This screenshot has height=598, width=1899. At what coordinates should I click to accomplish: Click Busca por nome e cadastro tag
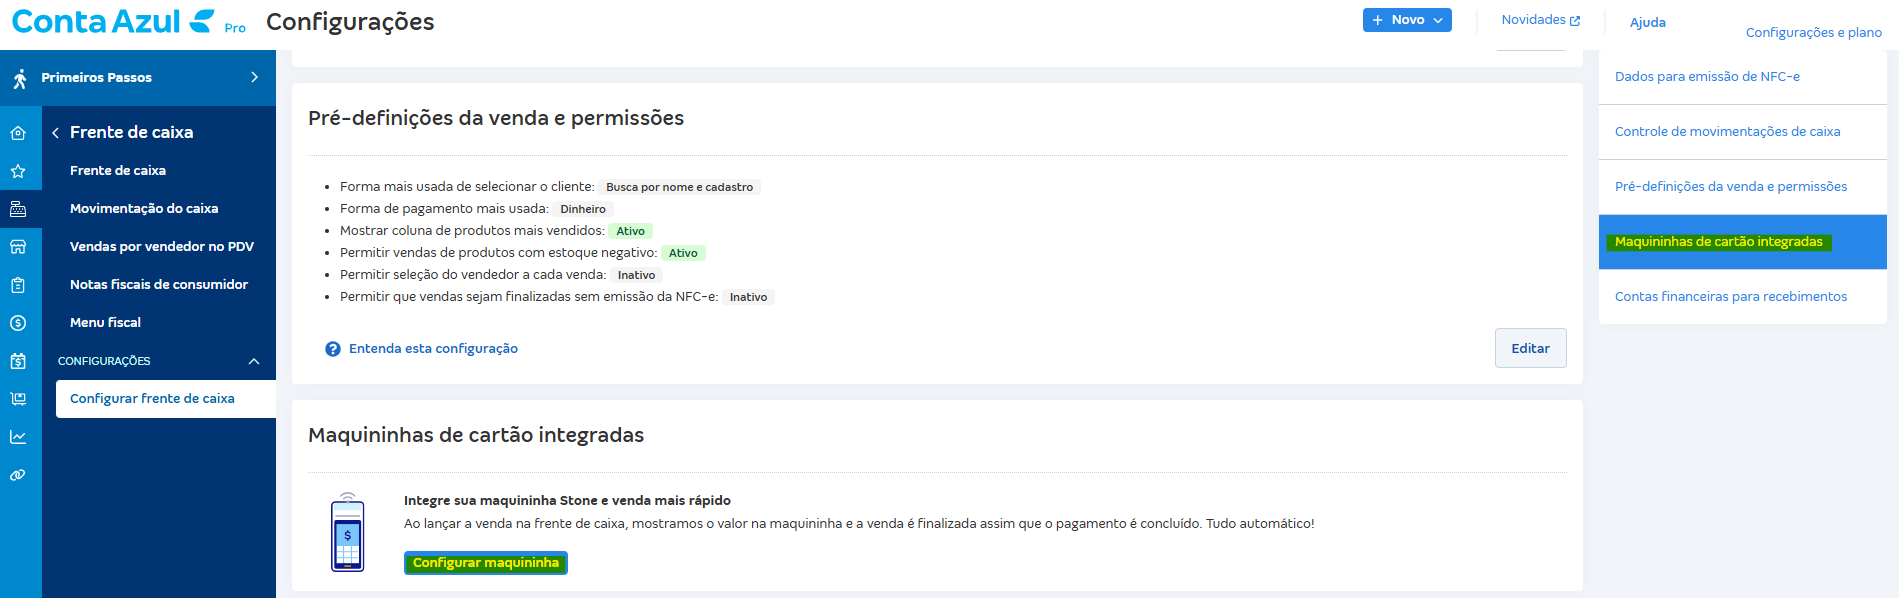click(x=679, y=187)
